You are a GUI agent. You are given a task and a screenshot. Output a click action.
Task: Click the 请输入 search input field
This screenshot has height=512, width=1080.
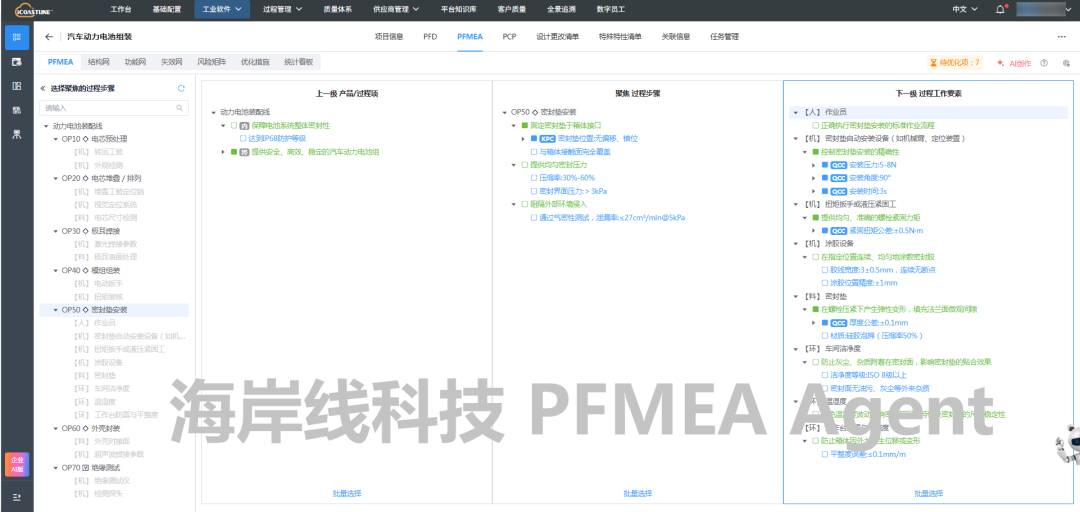(114, 107)
